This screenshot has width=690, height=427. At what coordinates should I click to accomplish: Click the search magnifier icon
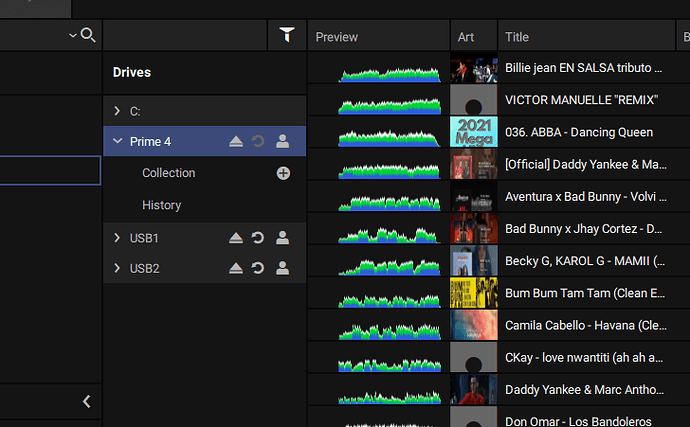(88, 35)
